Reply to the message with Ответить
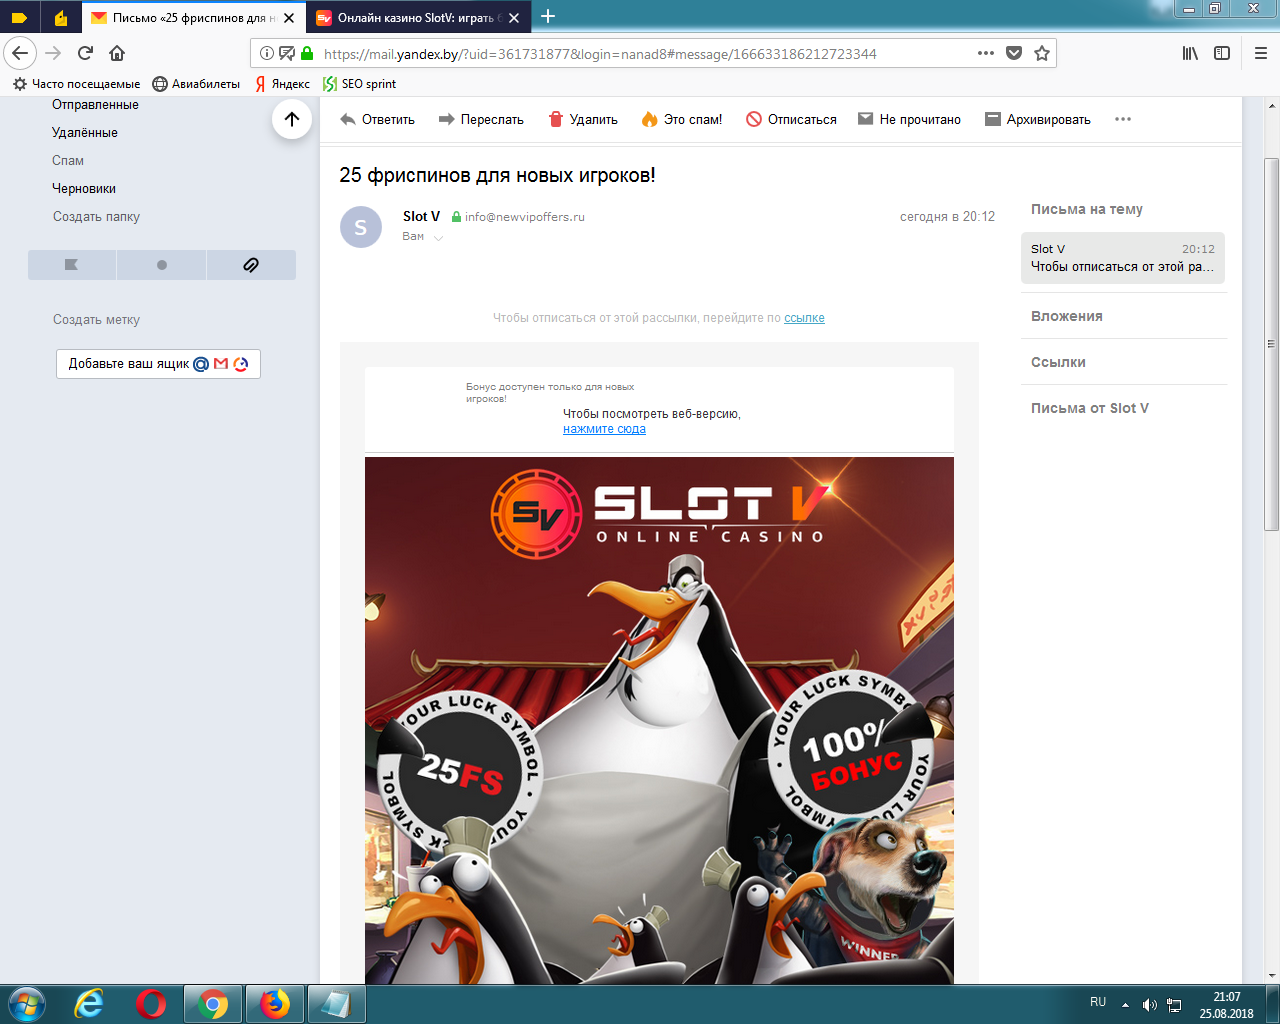This screenshot has height=1024, width=1280. tap(377, 119)
